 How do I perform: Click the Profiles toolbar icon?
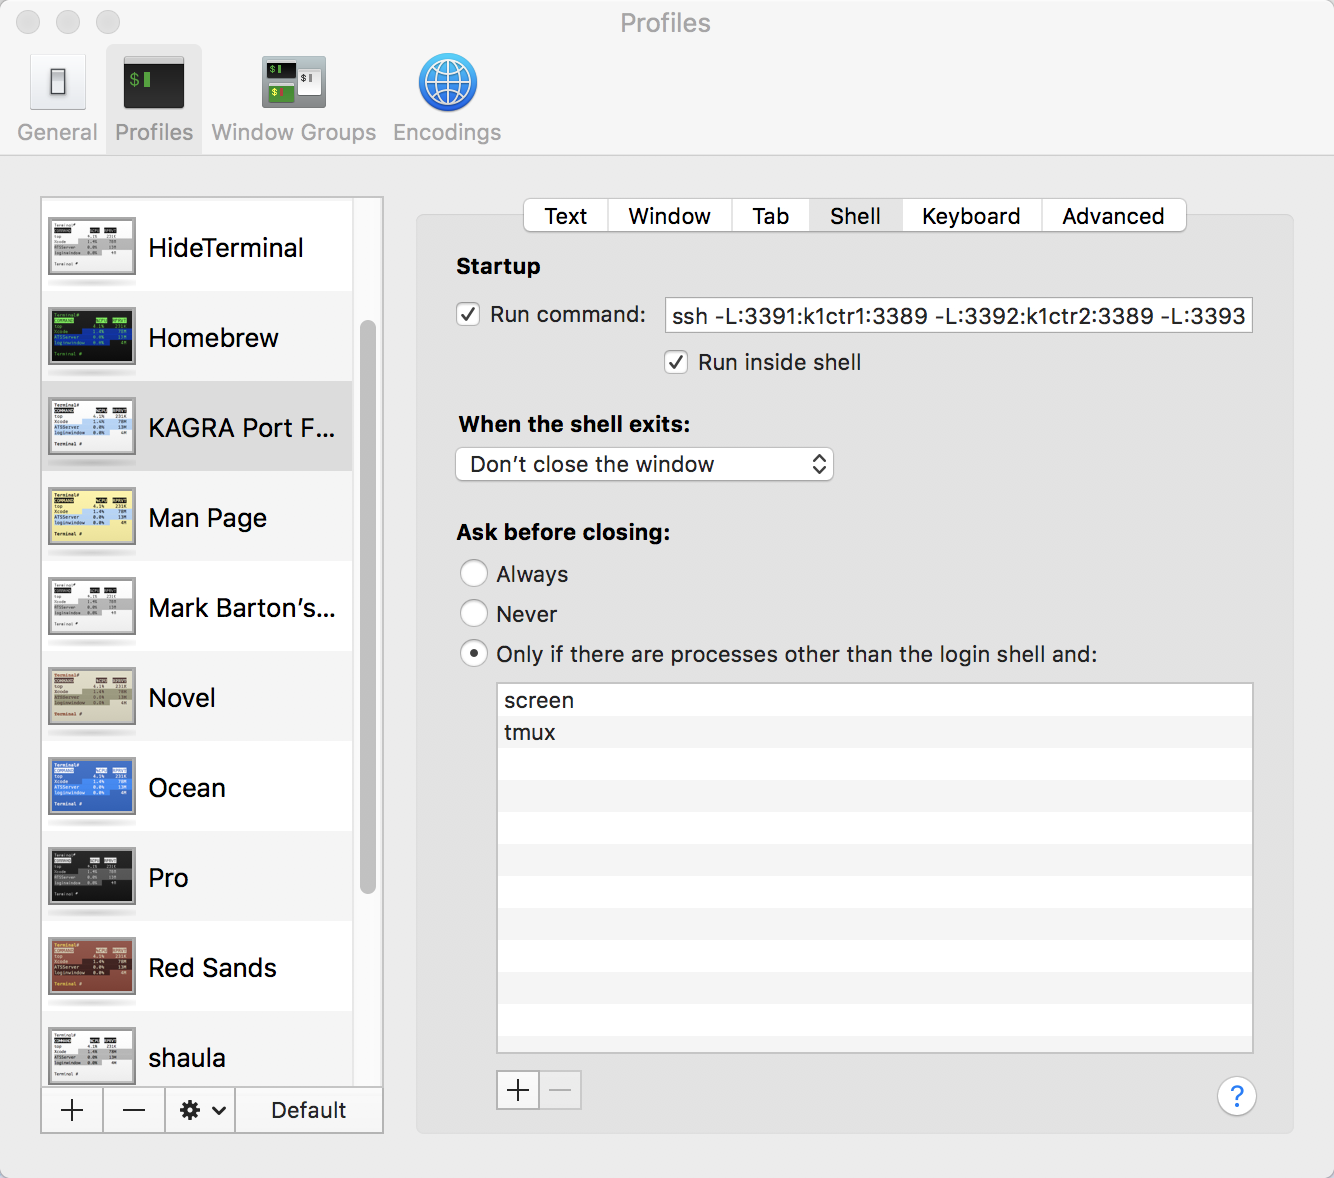154,98
